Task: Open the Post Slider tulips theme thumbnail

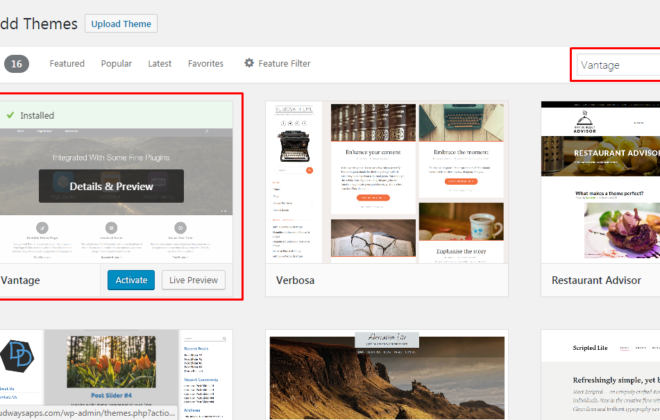Action: tap(116, 375)
